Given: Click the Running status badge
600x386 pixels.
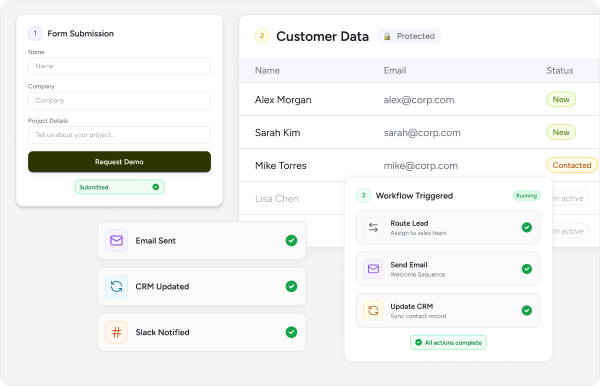Looking at the screenshot, I should [x=527, y=196].
